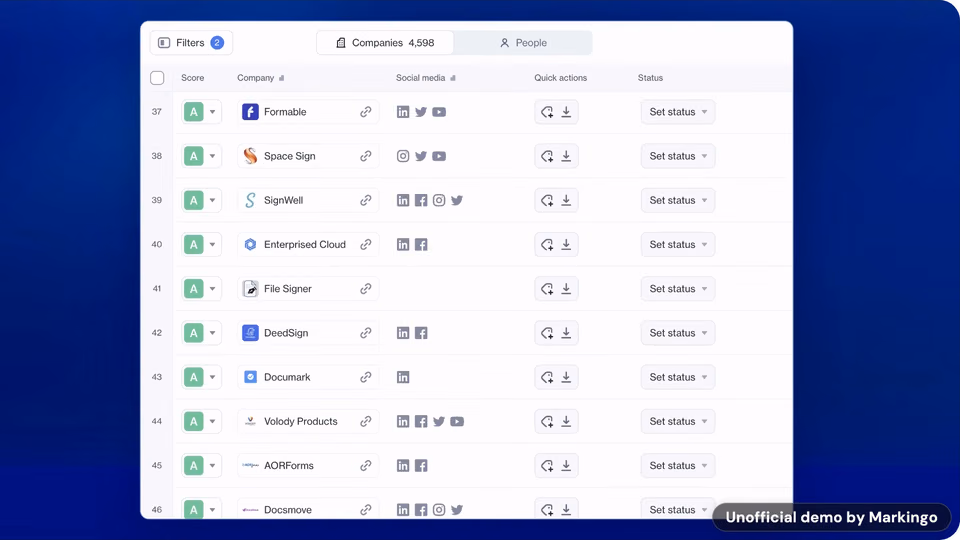Open Enterprised Cloud's LinkedIn icon

[x=403, y=244]
